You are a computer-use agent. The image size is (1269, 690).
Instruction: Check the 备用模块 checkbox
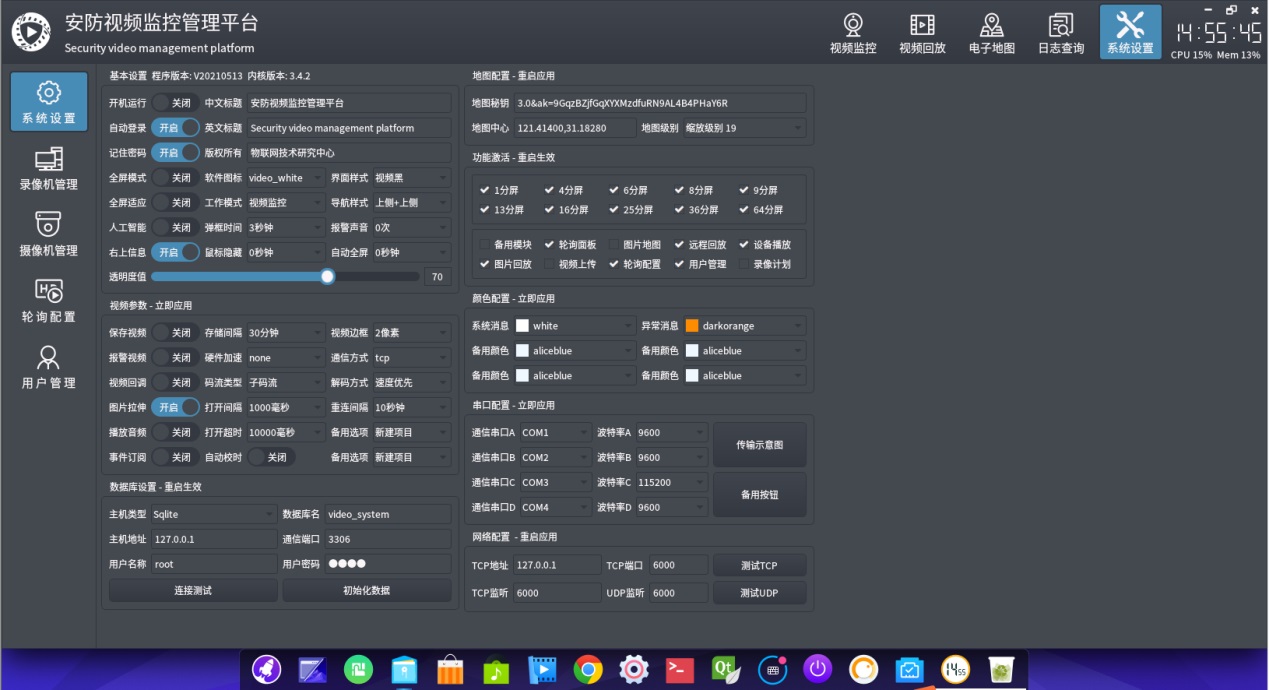tap(485, 244)
